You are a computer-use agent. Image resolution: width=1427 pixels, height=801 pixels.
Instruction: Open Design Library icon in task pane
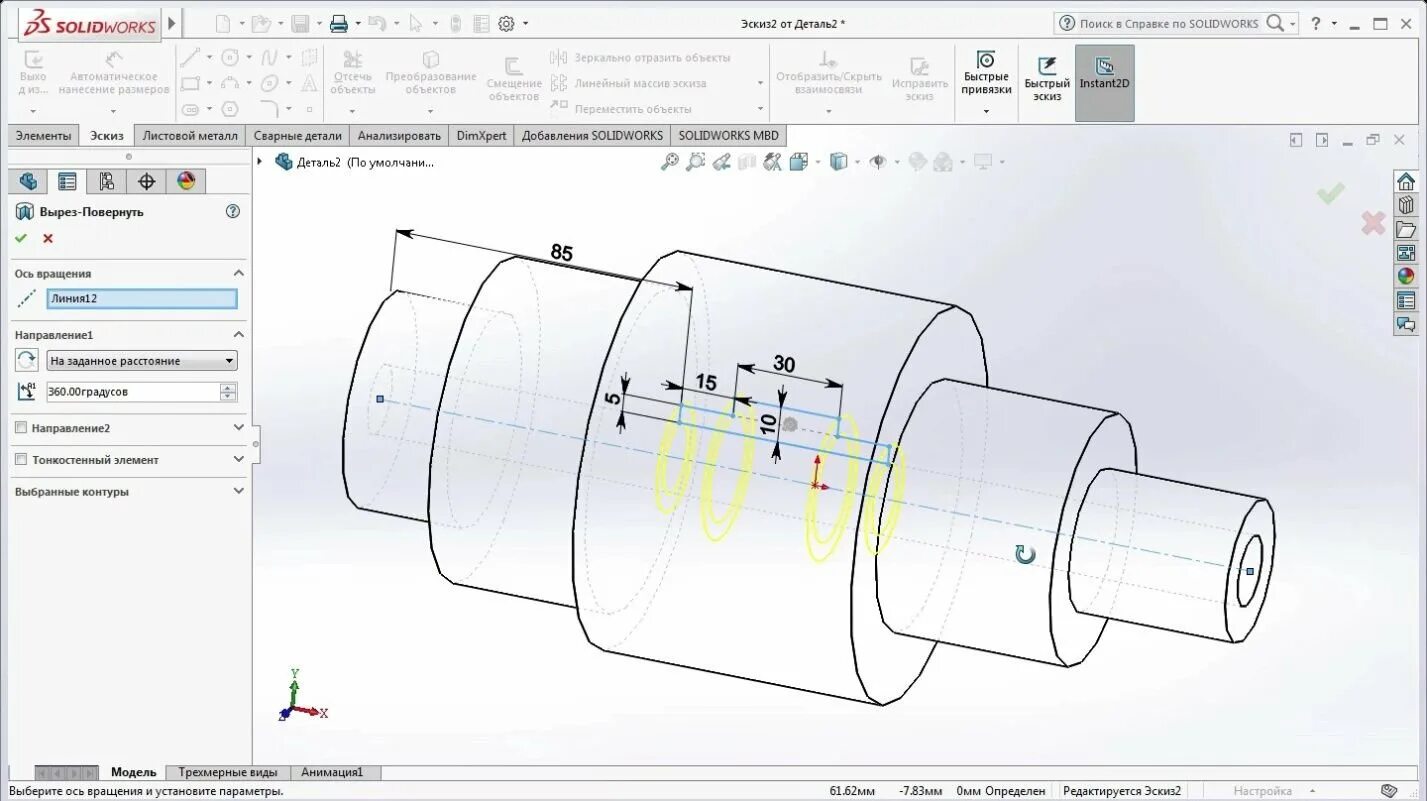(x=1406, y=205)
